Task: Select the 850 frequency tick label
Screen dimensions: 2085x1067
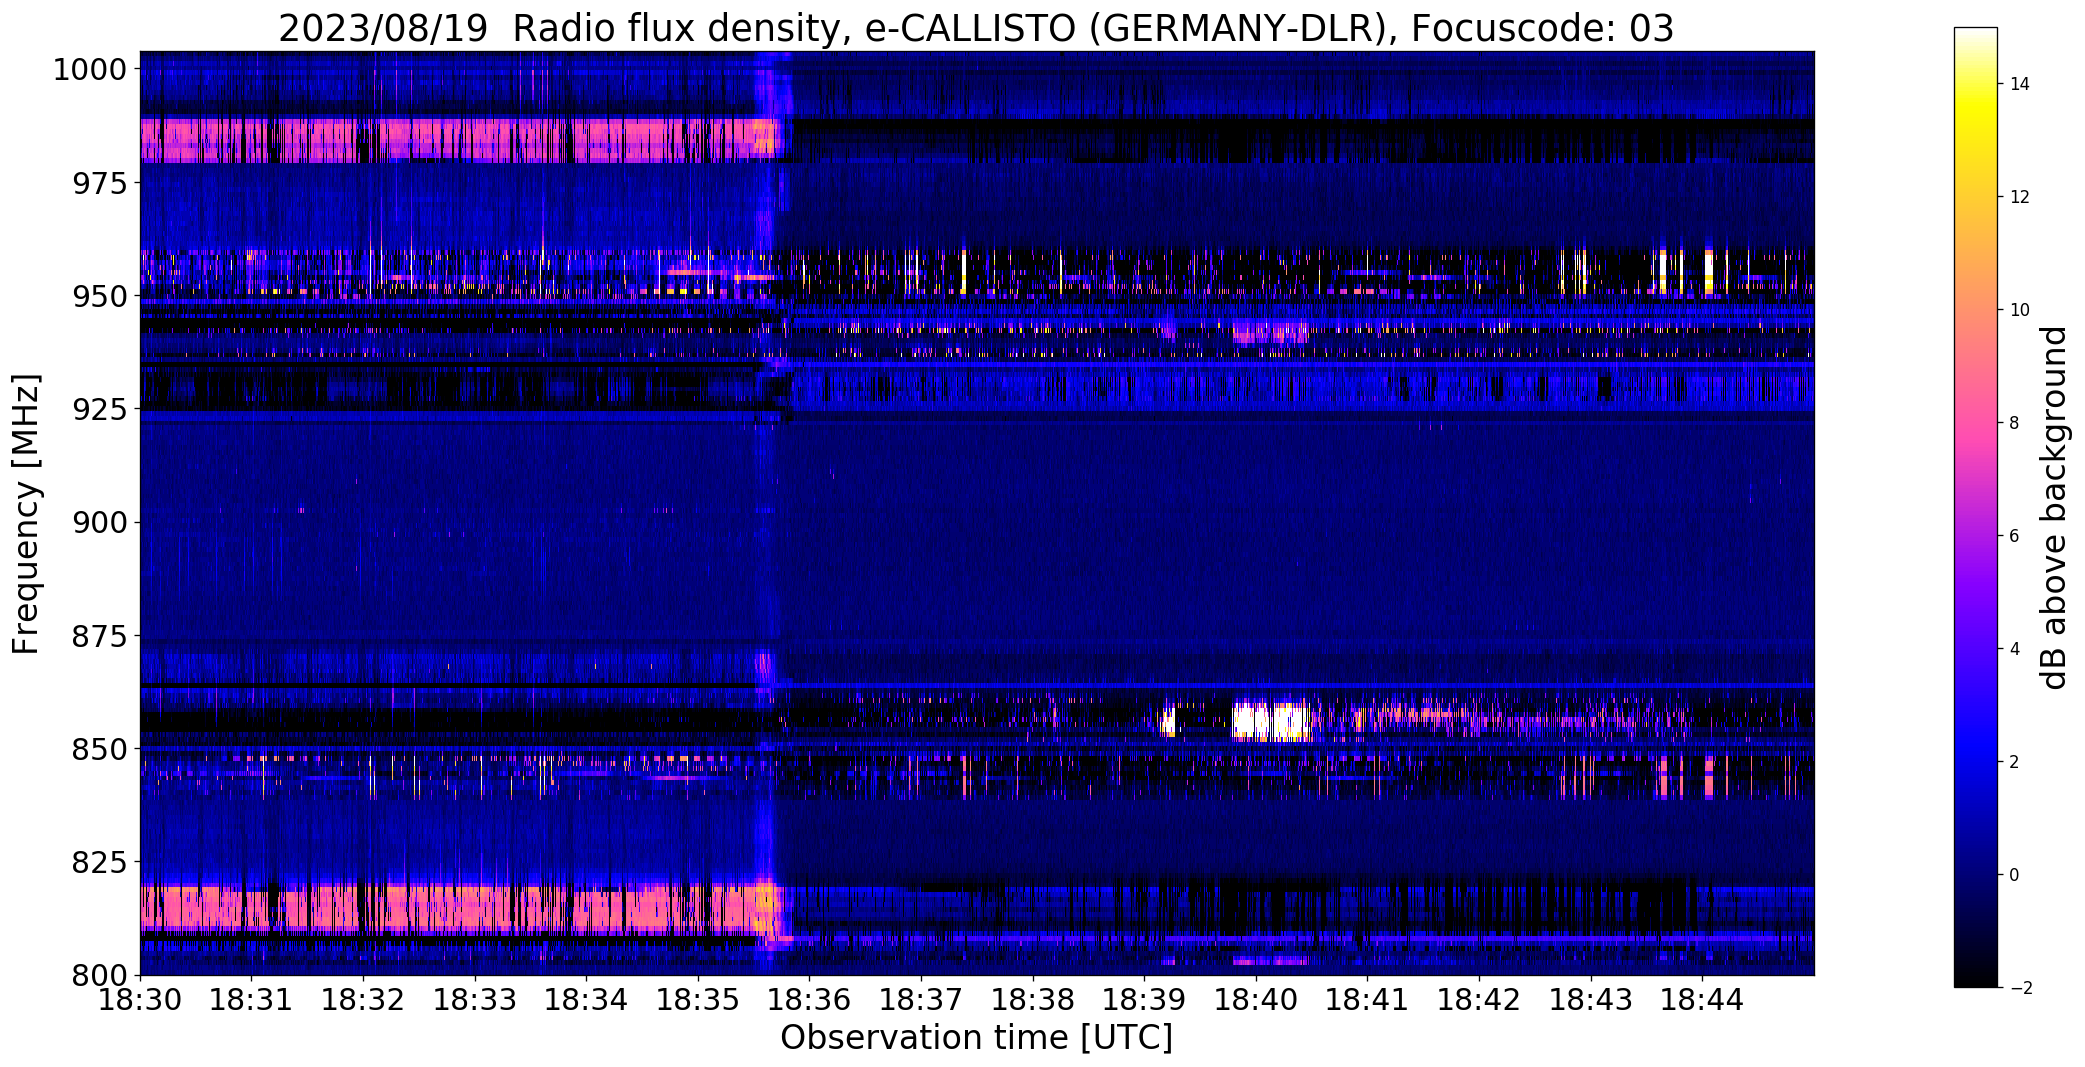Action: pos(99,749)
